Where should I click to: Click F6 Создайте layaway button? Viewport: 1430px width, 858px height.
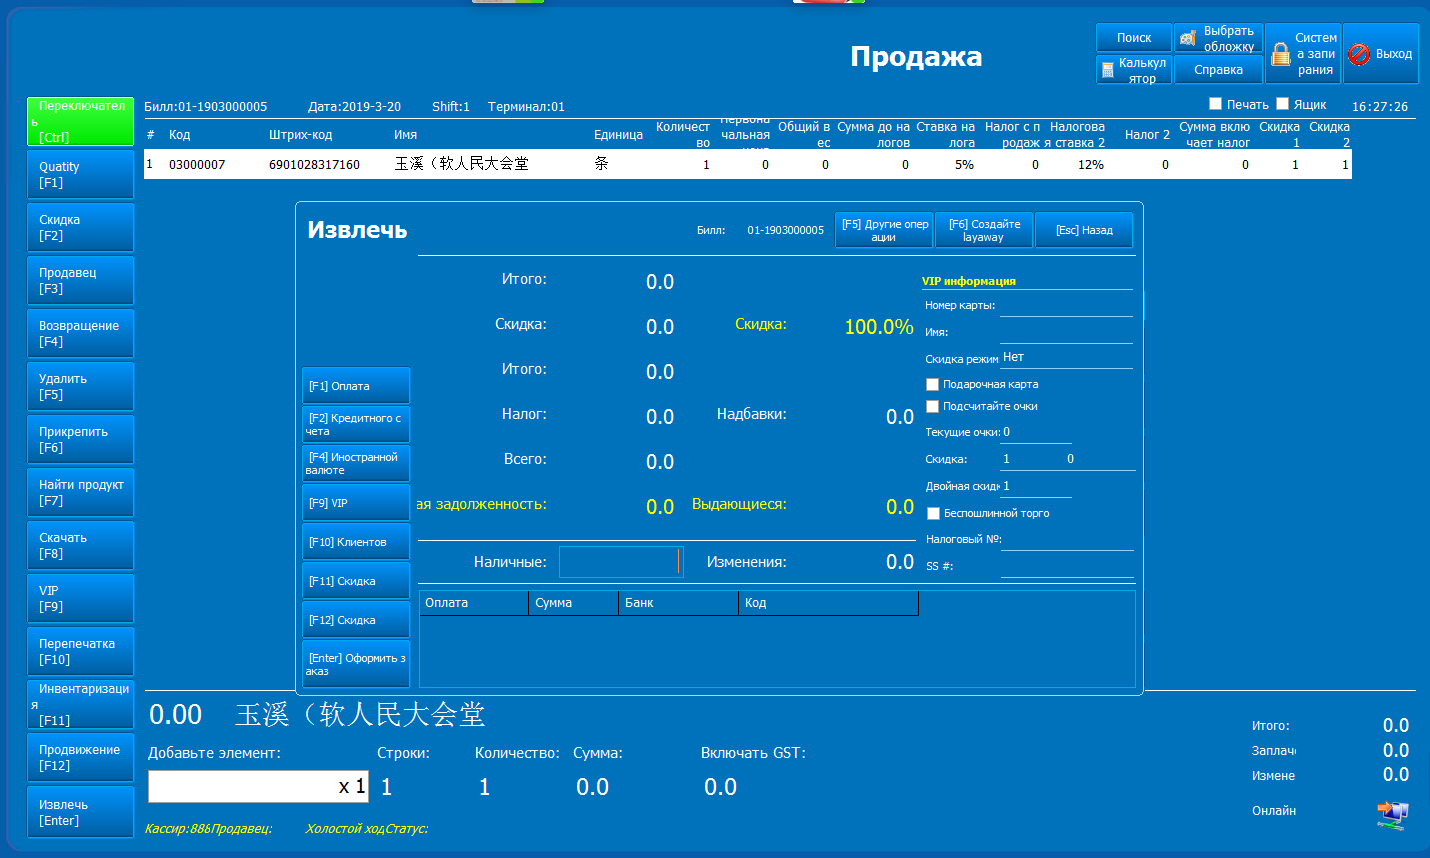pos(984,230)
